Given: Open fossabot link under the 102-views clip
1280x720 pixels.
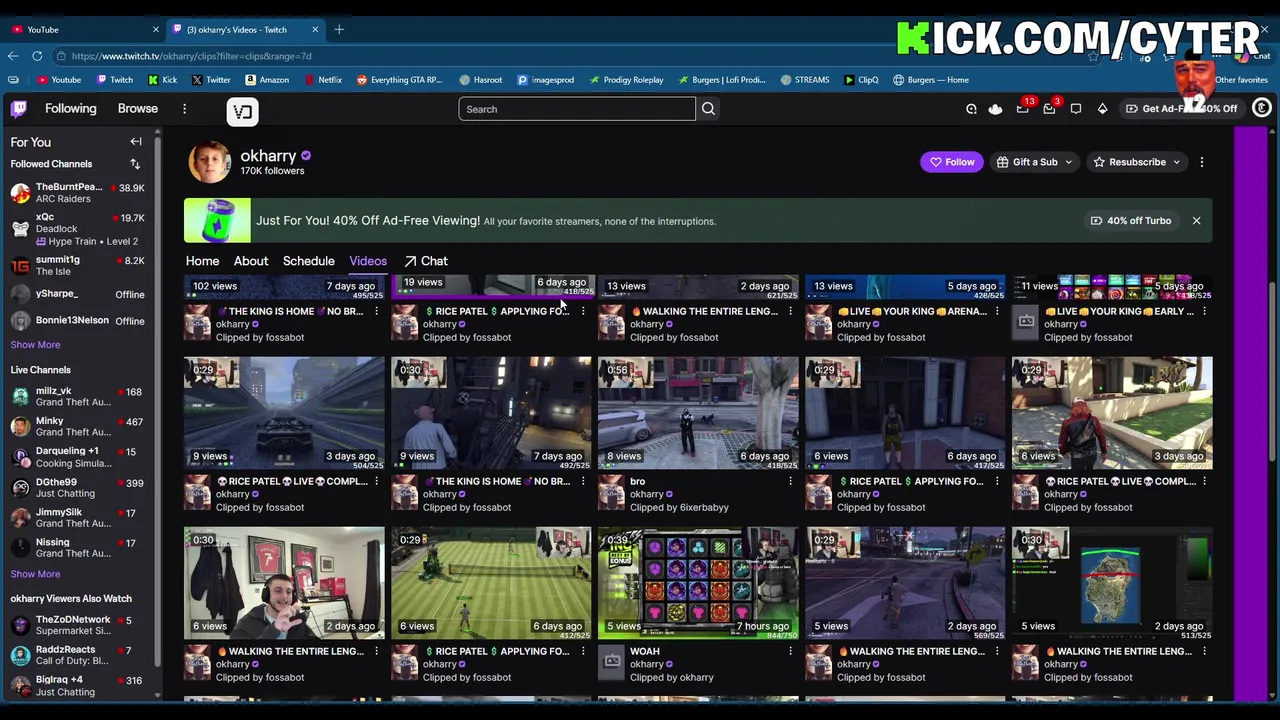Looking at the screenshot, I should [283, 338].
